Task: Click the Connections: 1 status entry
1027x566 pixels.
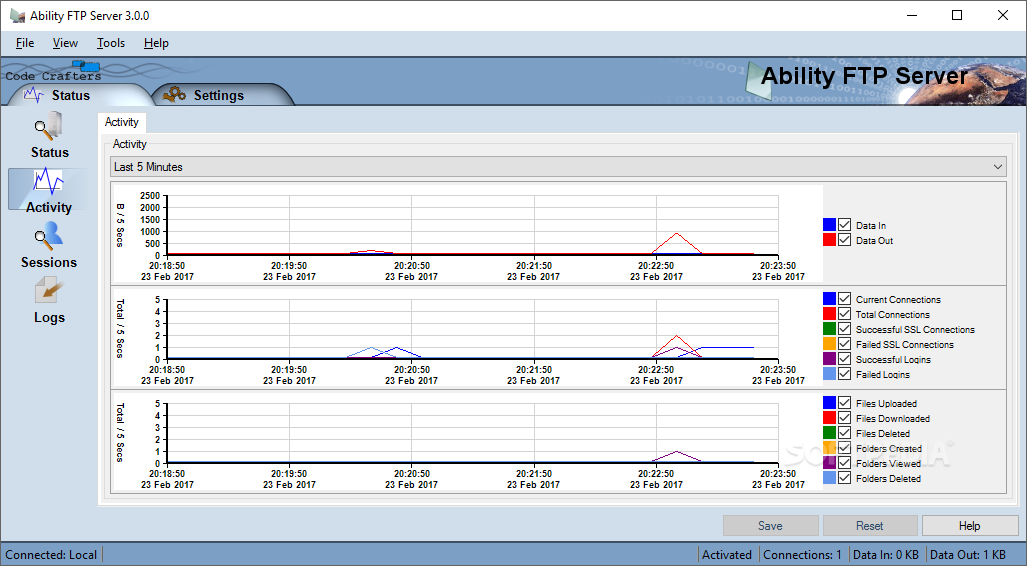Action: 802,555
